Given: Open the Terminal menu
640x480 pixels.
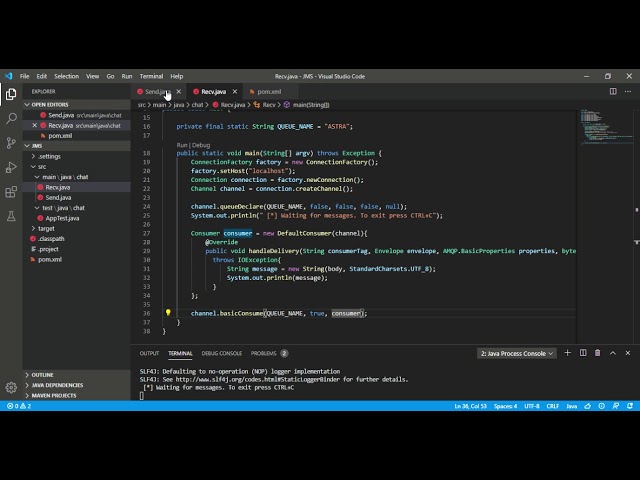Looking at the screenshot, I should pyautogui.click(x=151, y=76).
